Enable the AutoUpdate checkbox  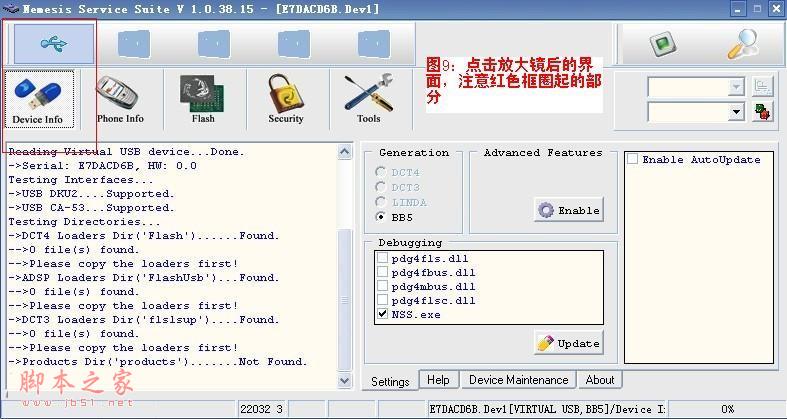[x=632, y=160]
